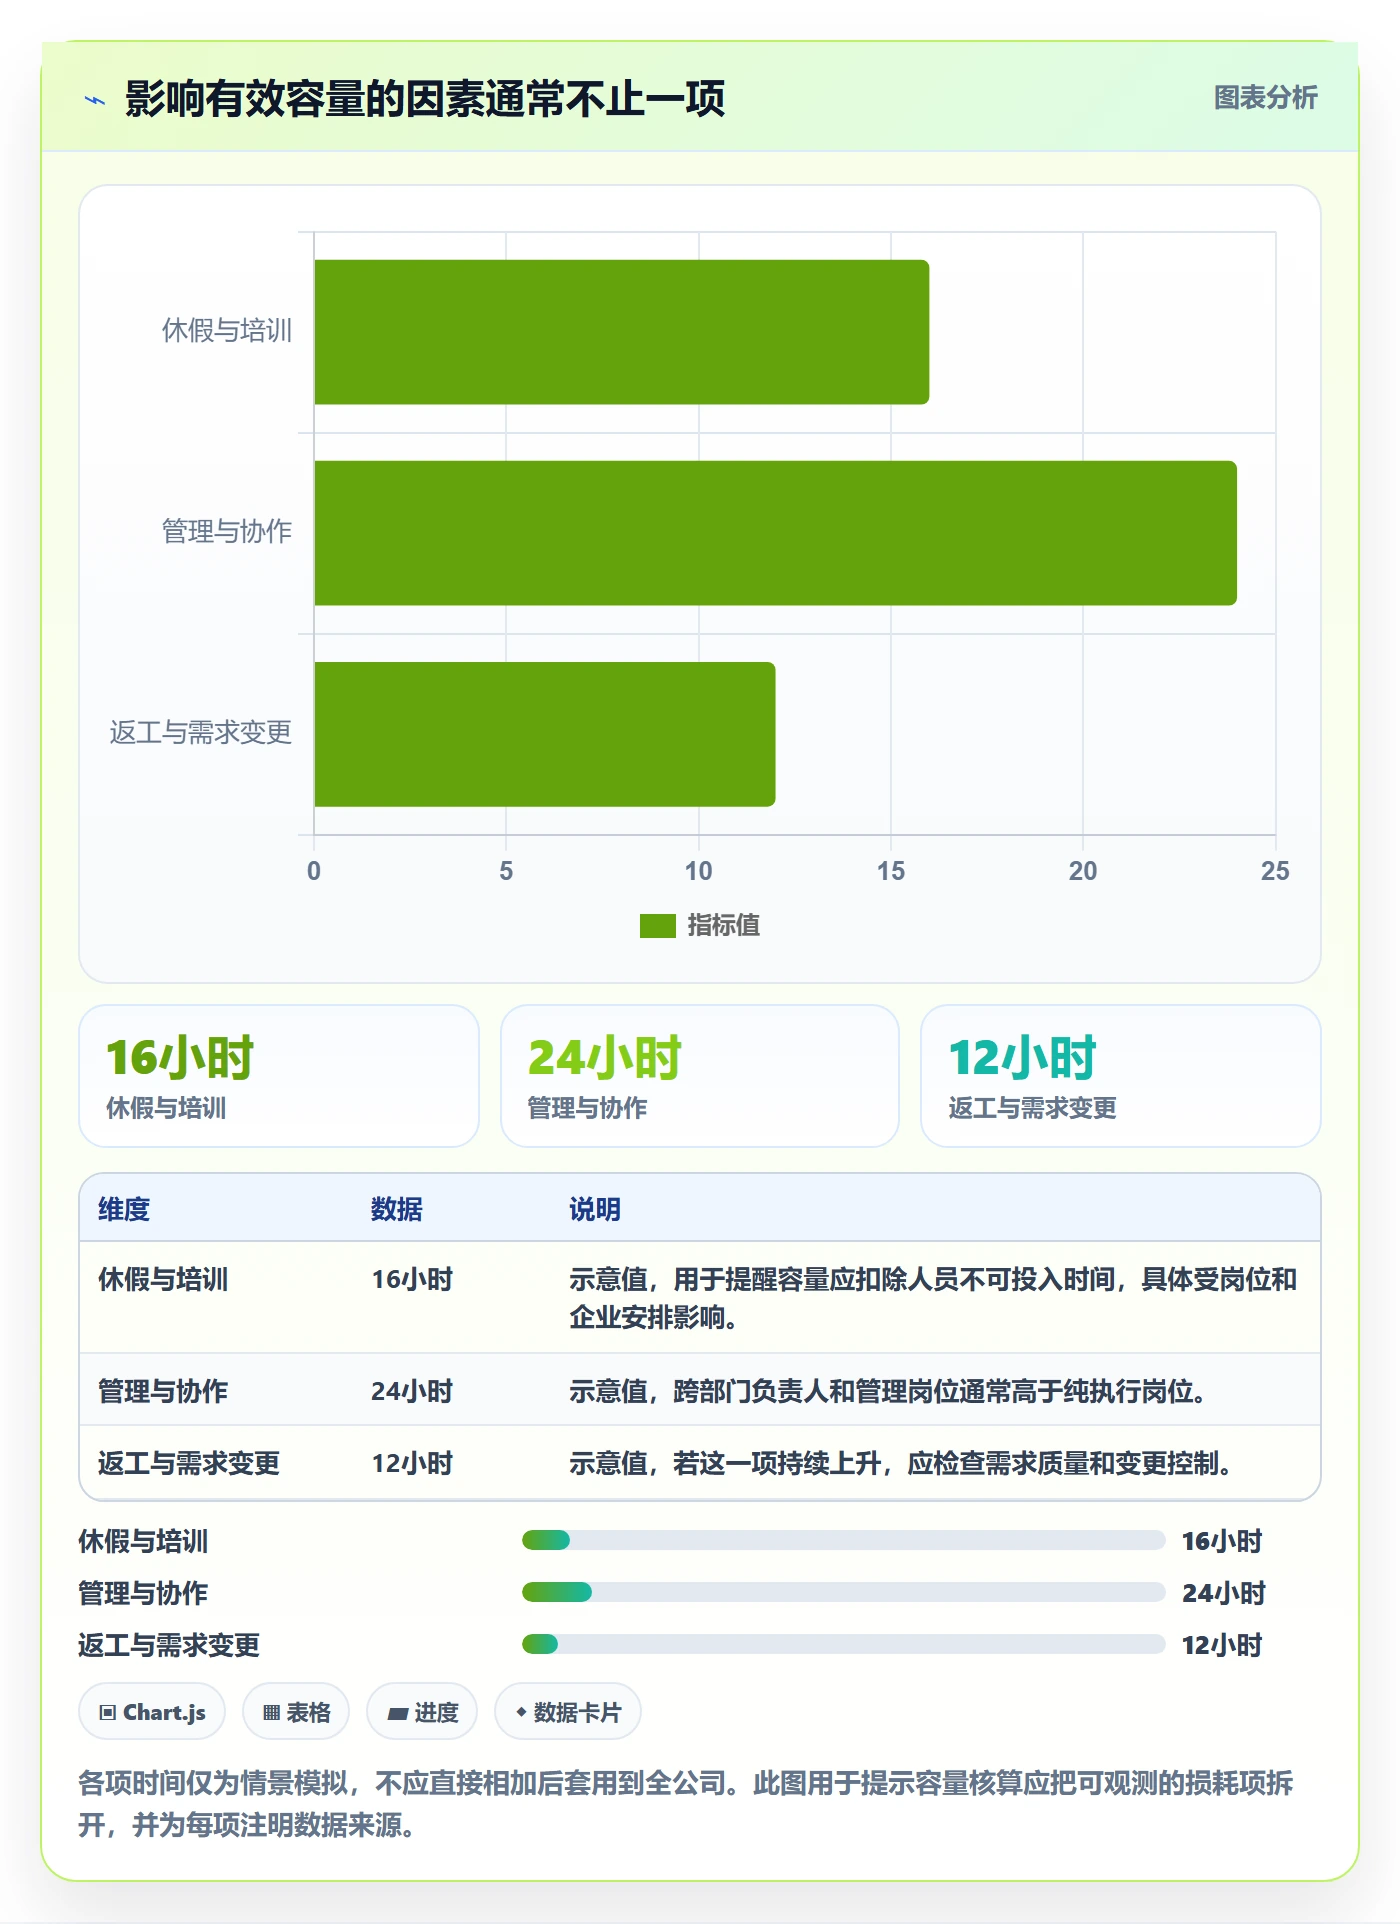Open the 16小时 data card
Image resolution: width=1400 pixels, height=1924 pixels.
279,1076
